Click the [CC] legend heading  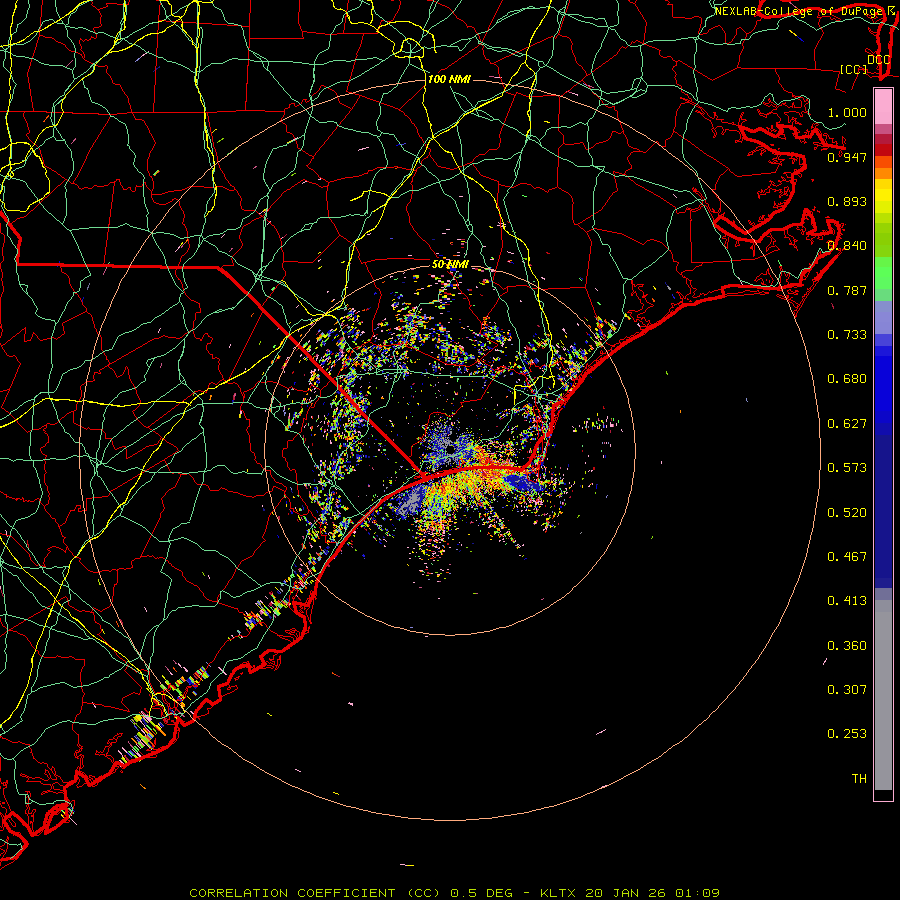click(x=854, y=69)
